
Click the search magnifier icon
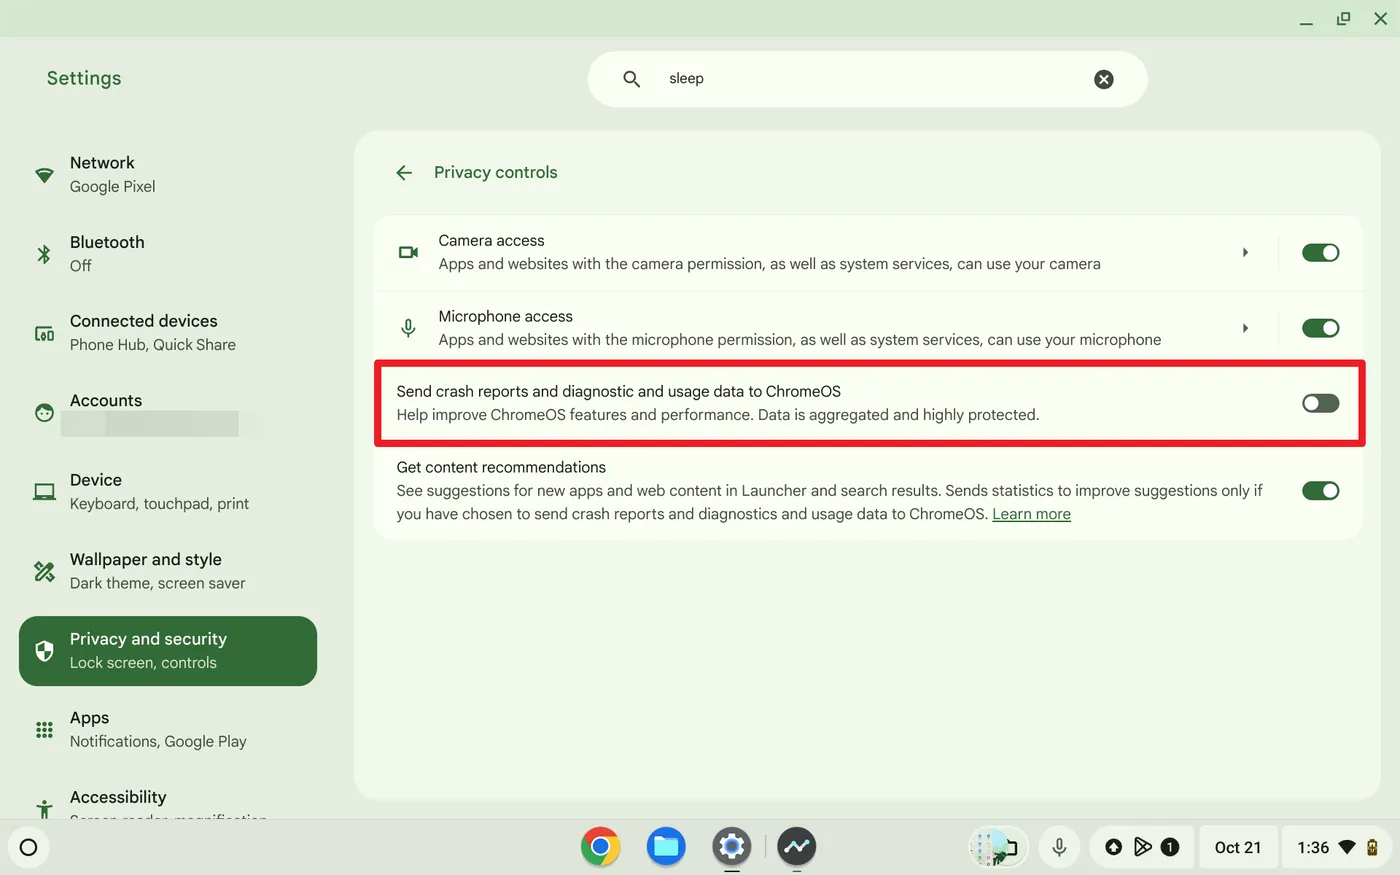[631, 79]
